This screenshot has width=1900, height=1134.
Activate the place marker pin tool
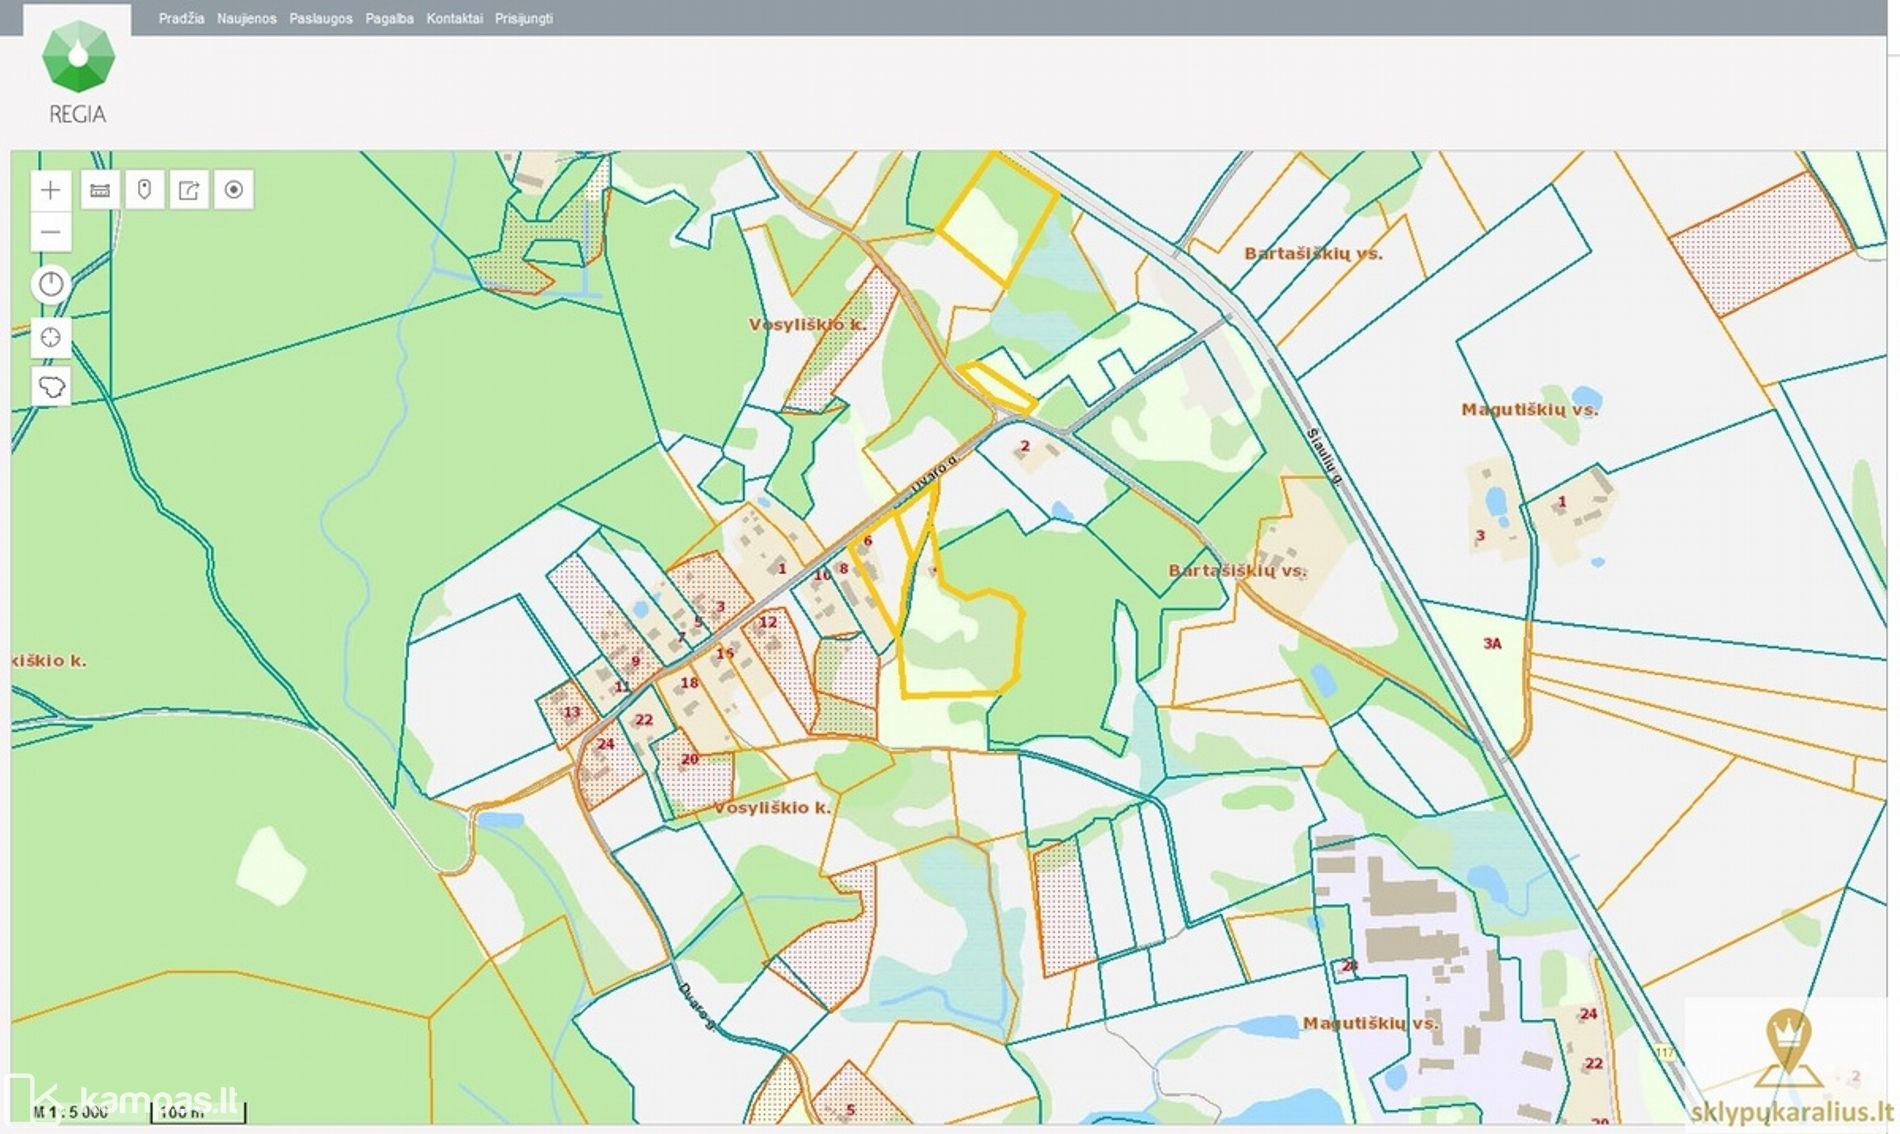(x=144, y=190)
